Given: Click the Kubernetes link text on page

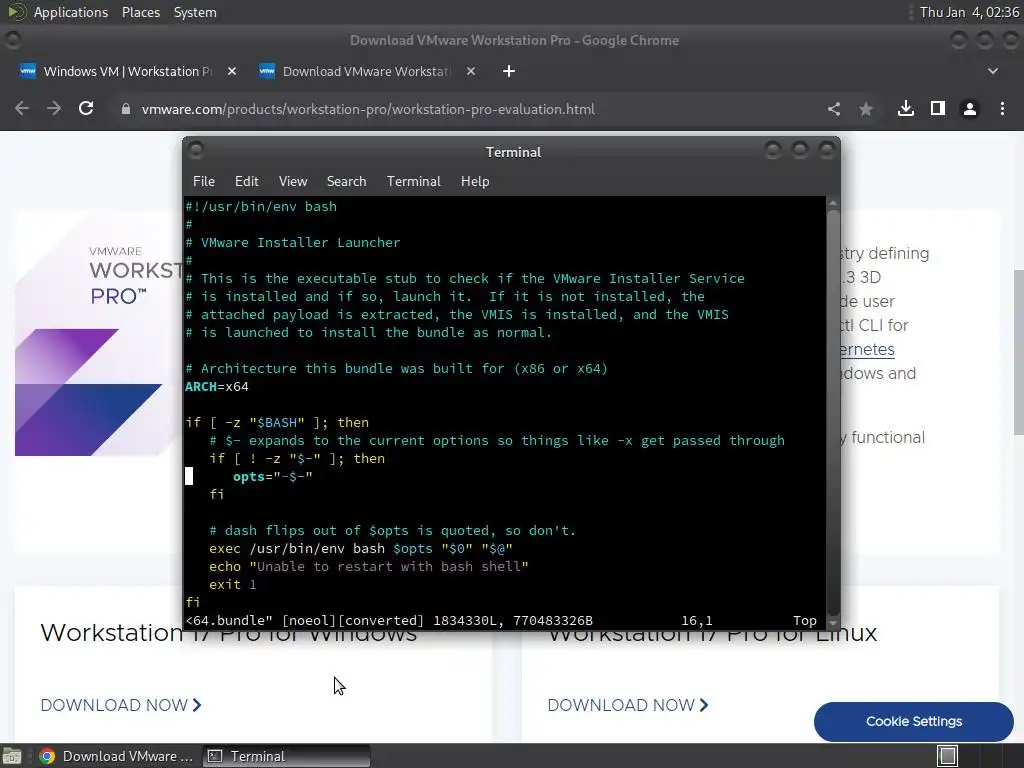Looking at the screenshot, I should [x=867, y=349].
